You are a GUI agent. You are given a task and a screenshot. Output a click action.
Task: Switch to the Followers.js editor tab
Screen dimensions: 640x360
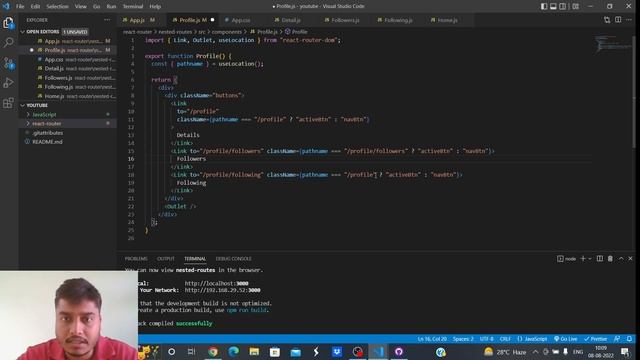345,20
